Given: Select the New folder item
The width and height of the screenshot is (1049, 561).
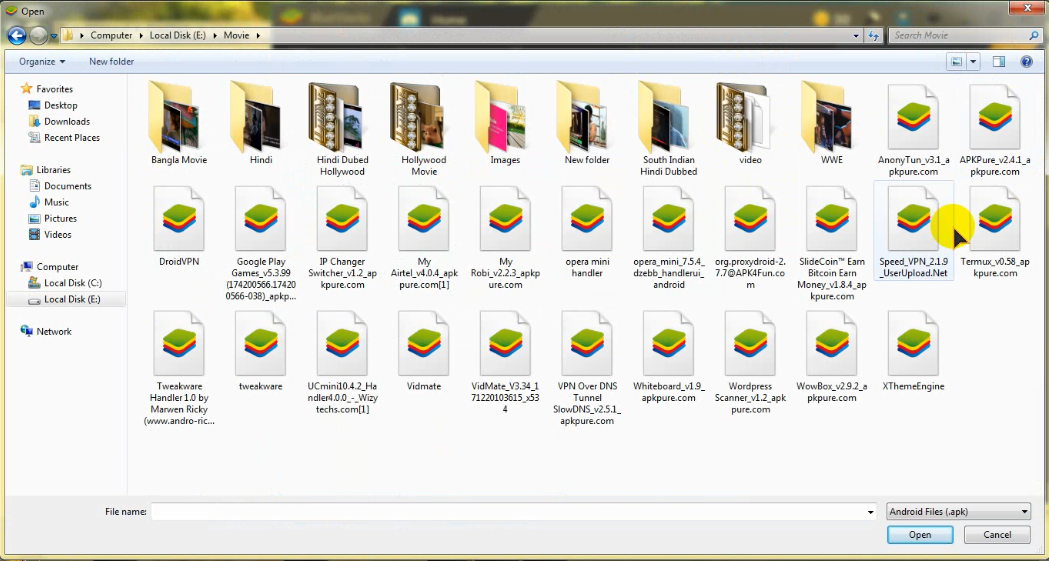Looking at the screenshot, I should [587, 122].
